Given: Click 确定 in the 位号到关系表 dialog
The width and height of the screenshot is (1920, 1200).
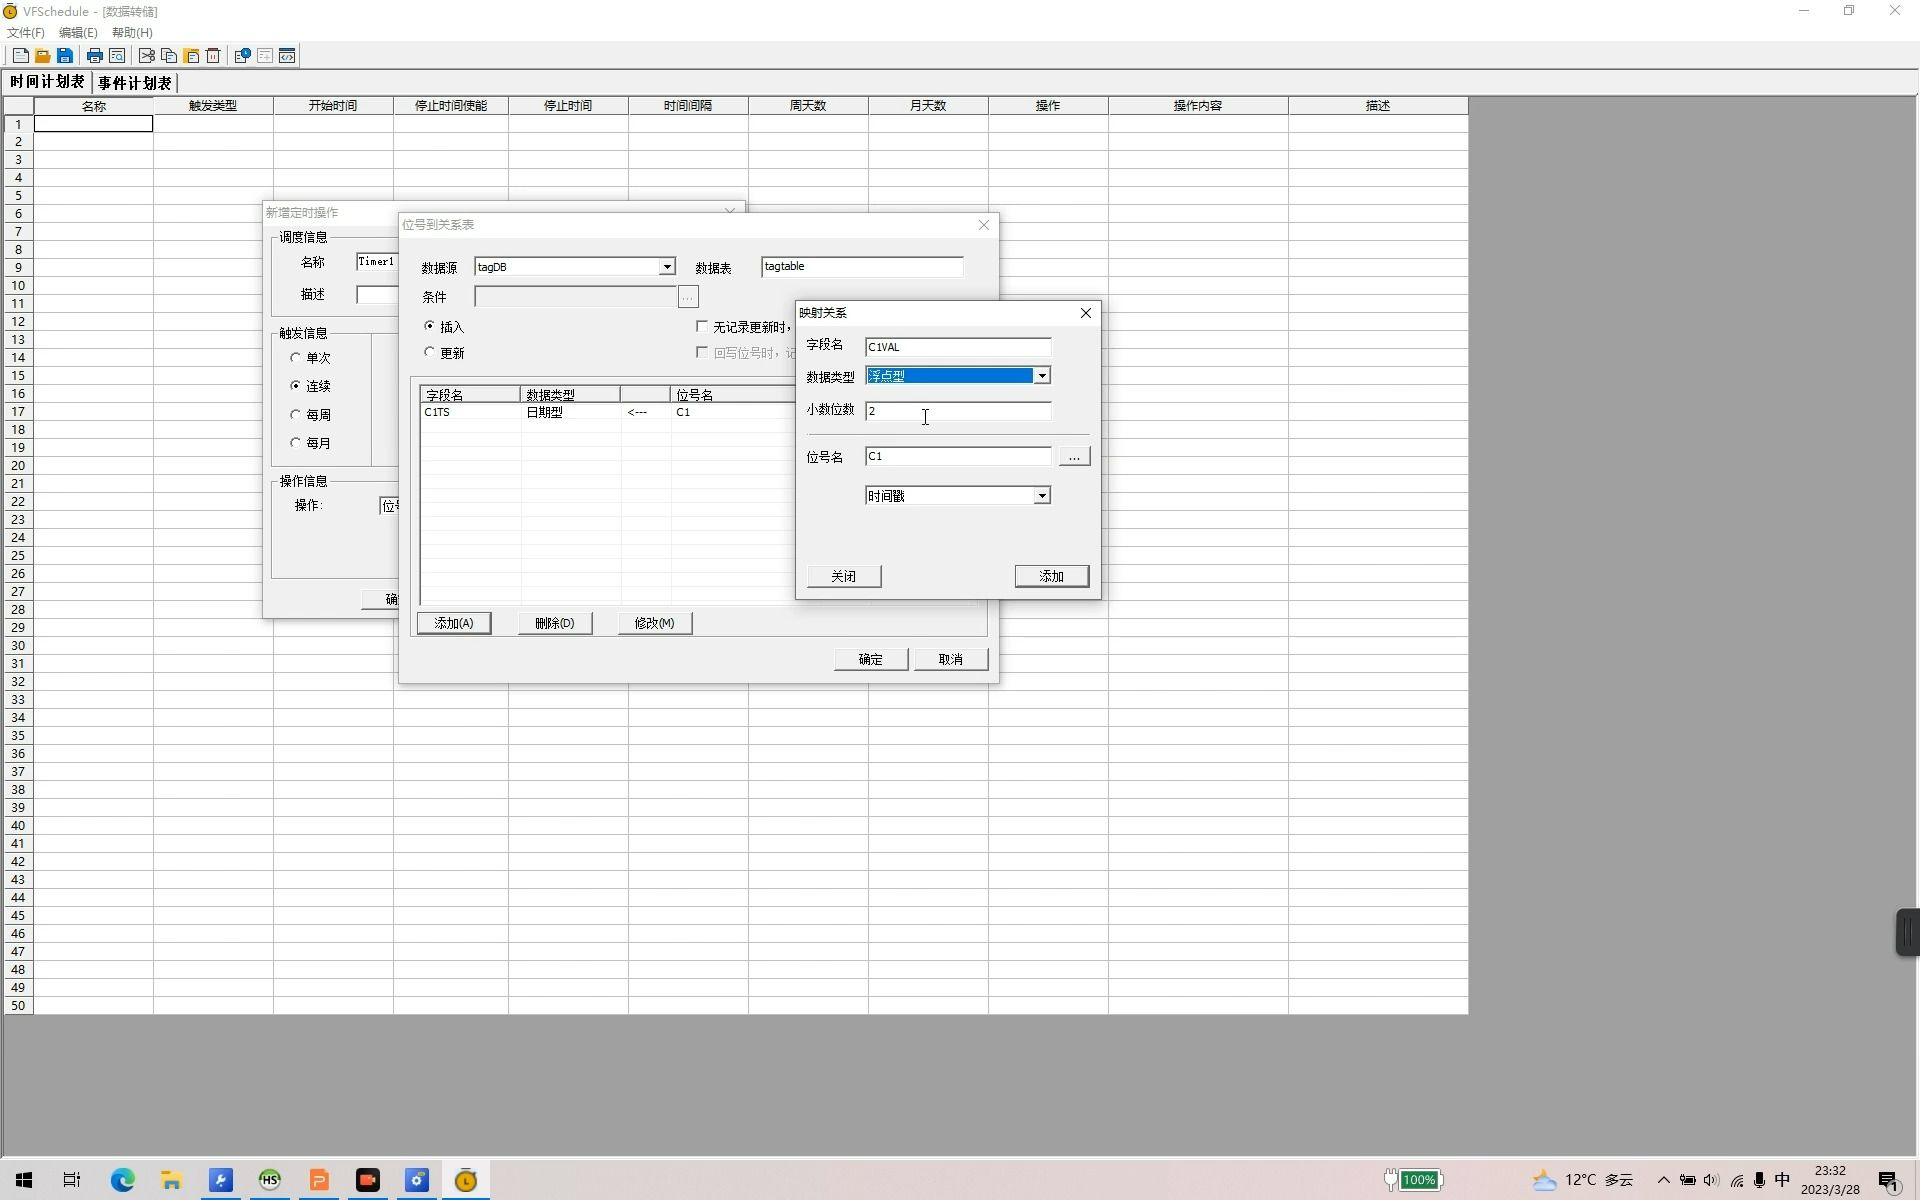Looking at the screenshot, I should [x=871, y=659].
